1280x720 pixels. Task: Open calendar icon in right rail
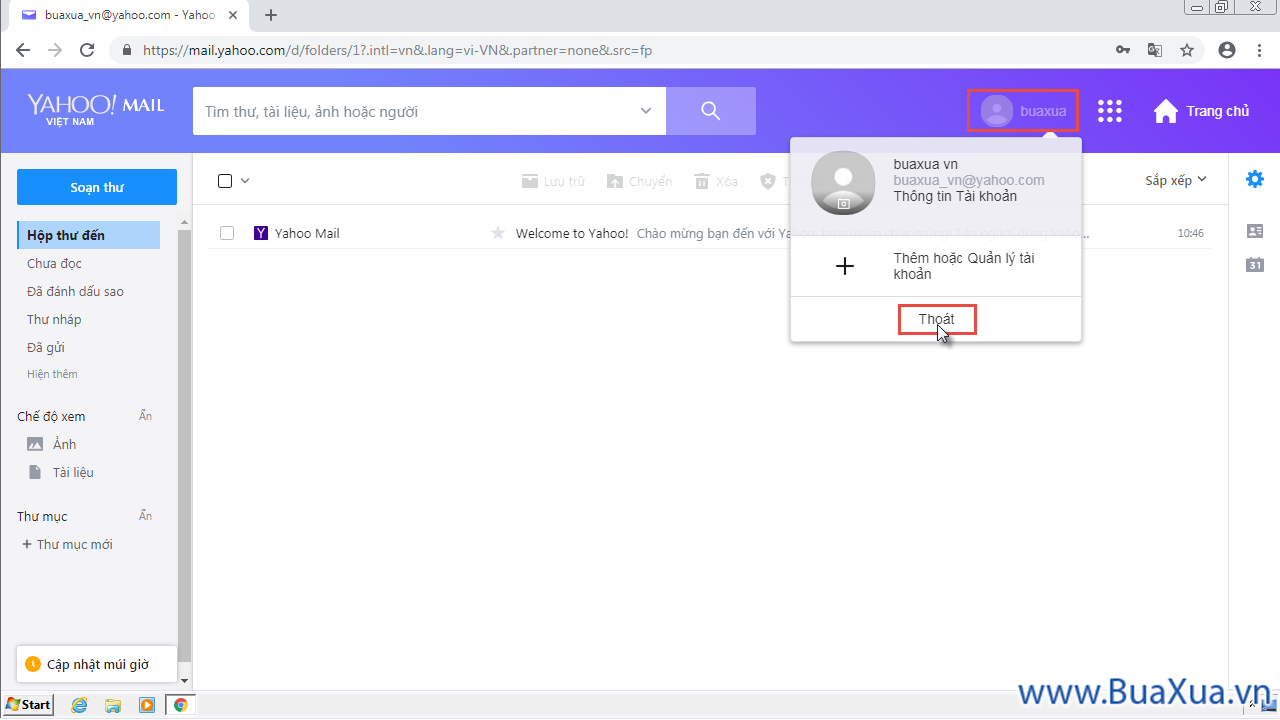[1255, 265]
